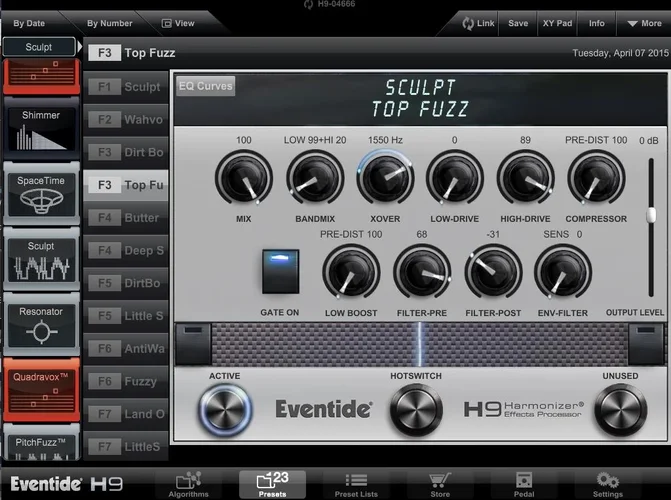671x500 pixels.
Task: Select the F1 Sculpt preset
Action: click(x=126, y=87)
